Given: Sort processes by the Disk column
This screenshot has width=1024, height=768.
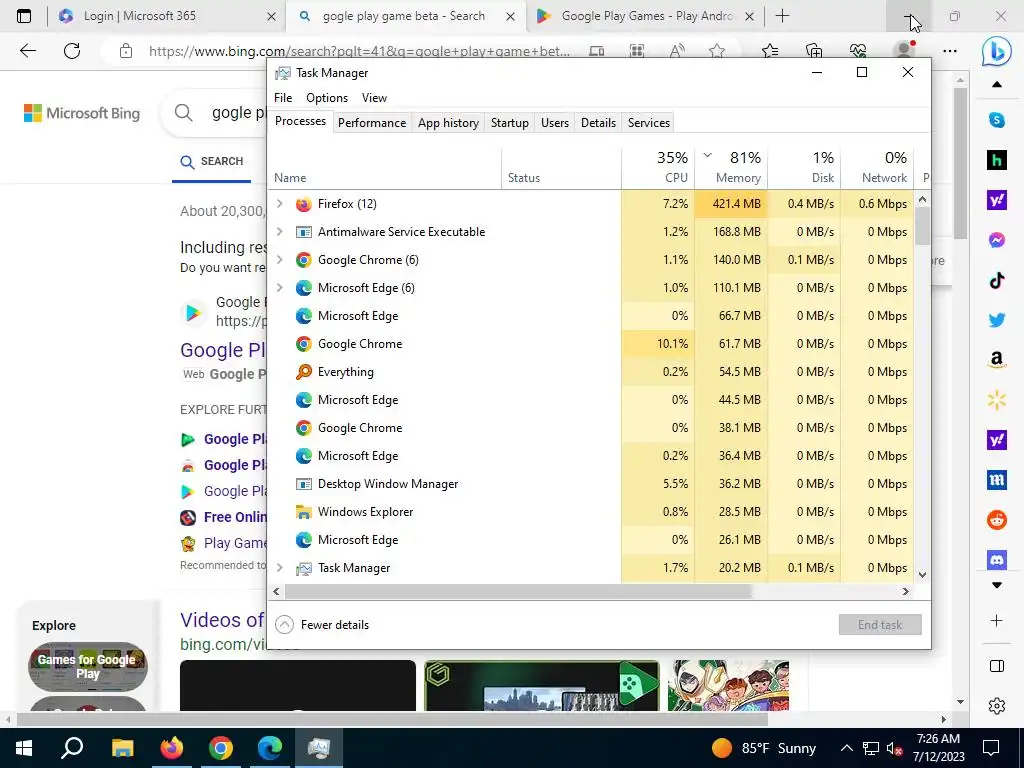Looking at the screenshot, I should (804, 167).
